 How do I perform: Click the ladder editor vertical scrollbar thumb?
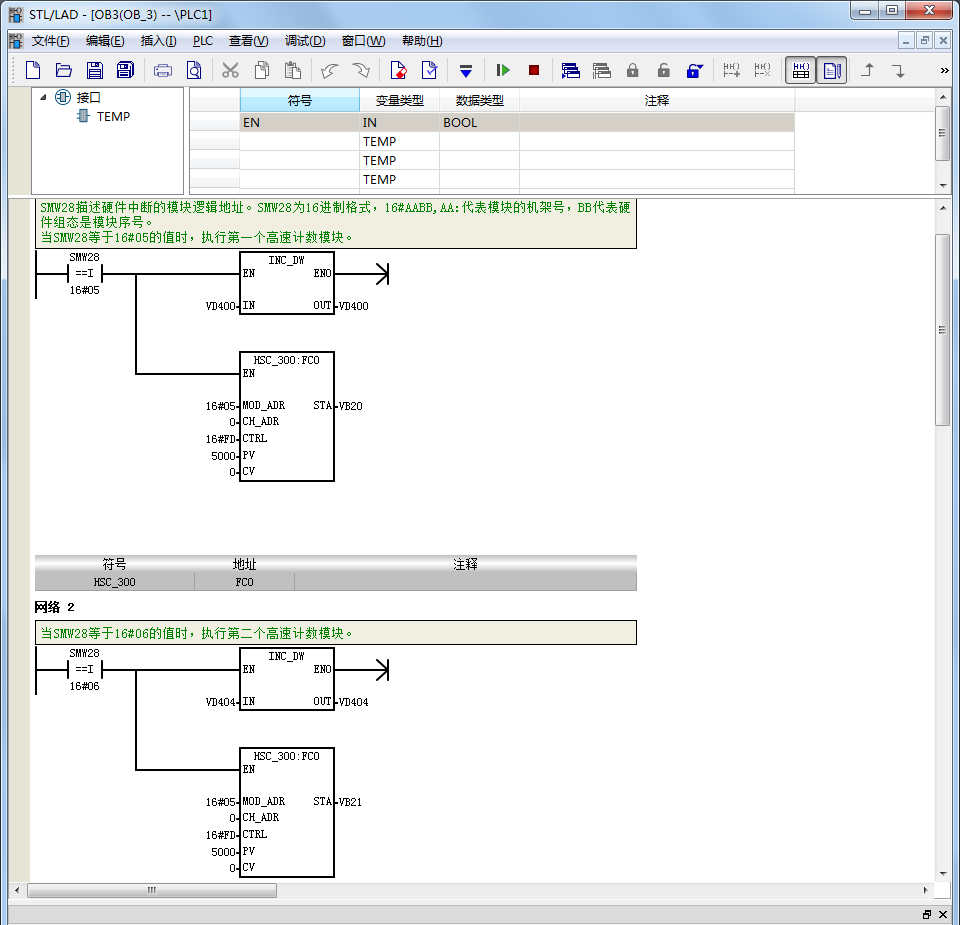(943, 330)
